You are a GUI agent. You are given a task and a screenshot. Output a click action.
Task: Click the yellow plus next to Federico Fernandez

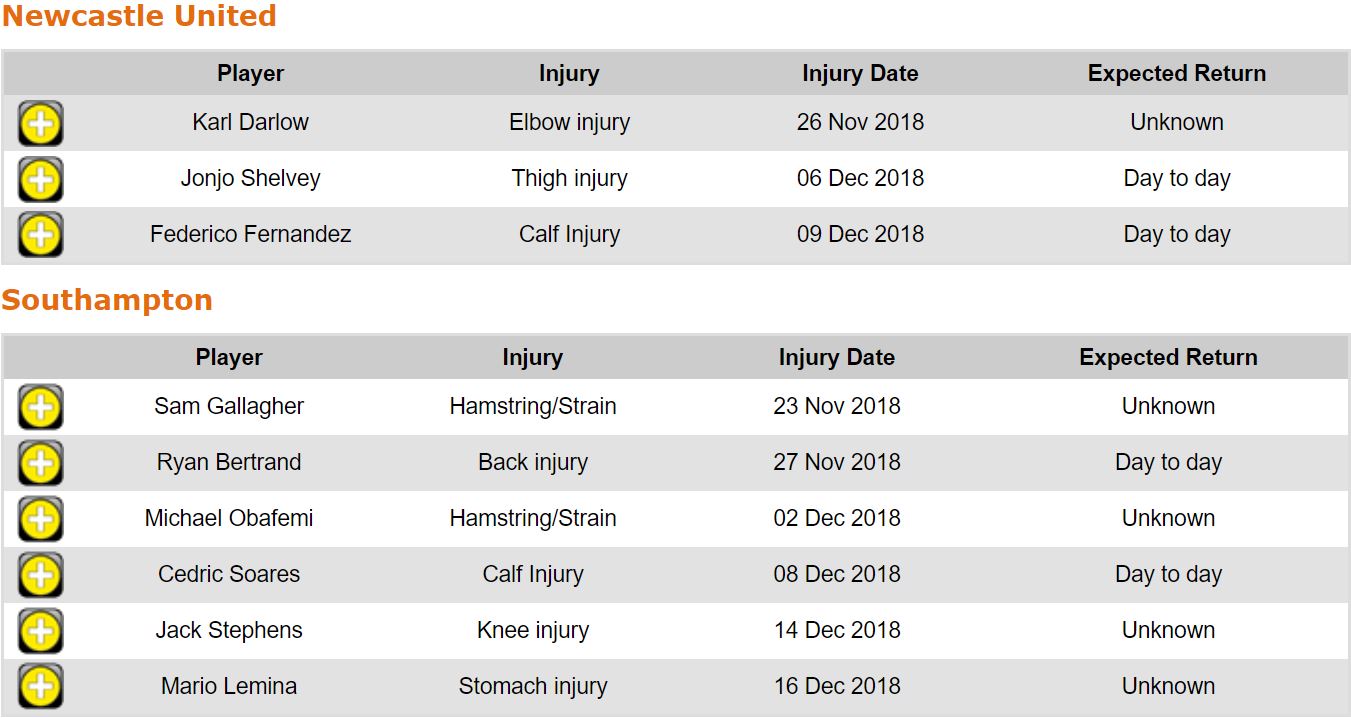point(40,236)
